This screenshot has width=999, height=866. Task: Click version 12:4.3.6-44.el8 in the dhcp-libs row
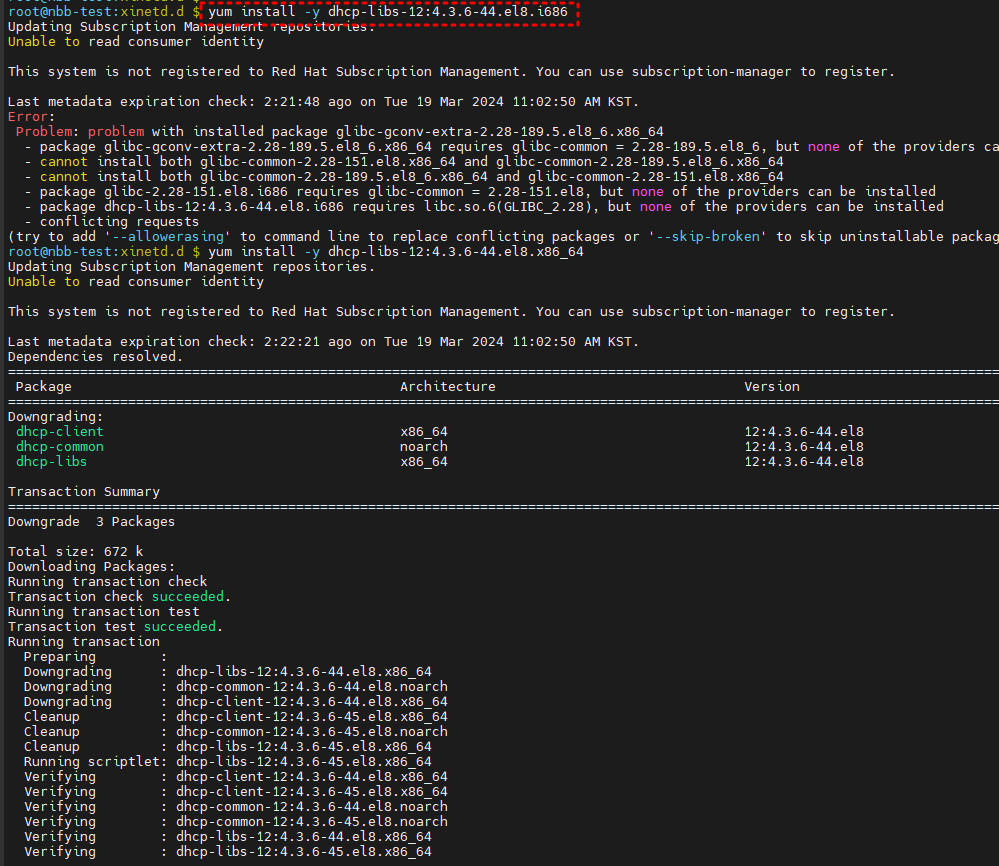(804, 461)
